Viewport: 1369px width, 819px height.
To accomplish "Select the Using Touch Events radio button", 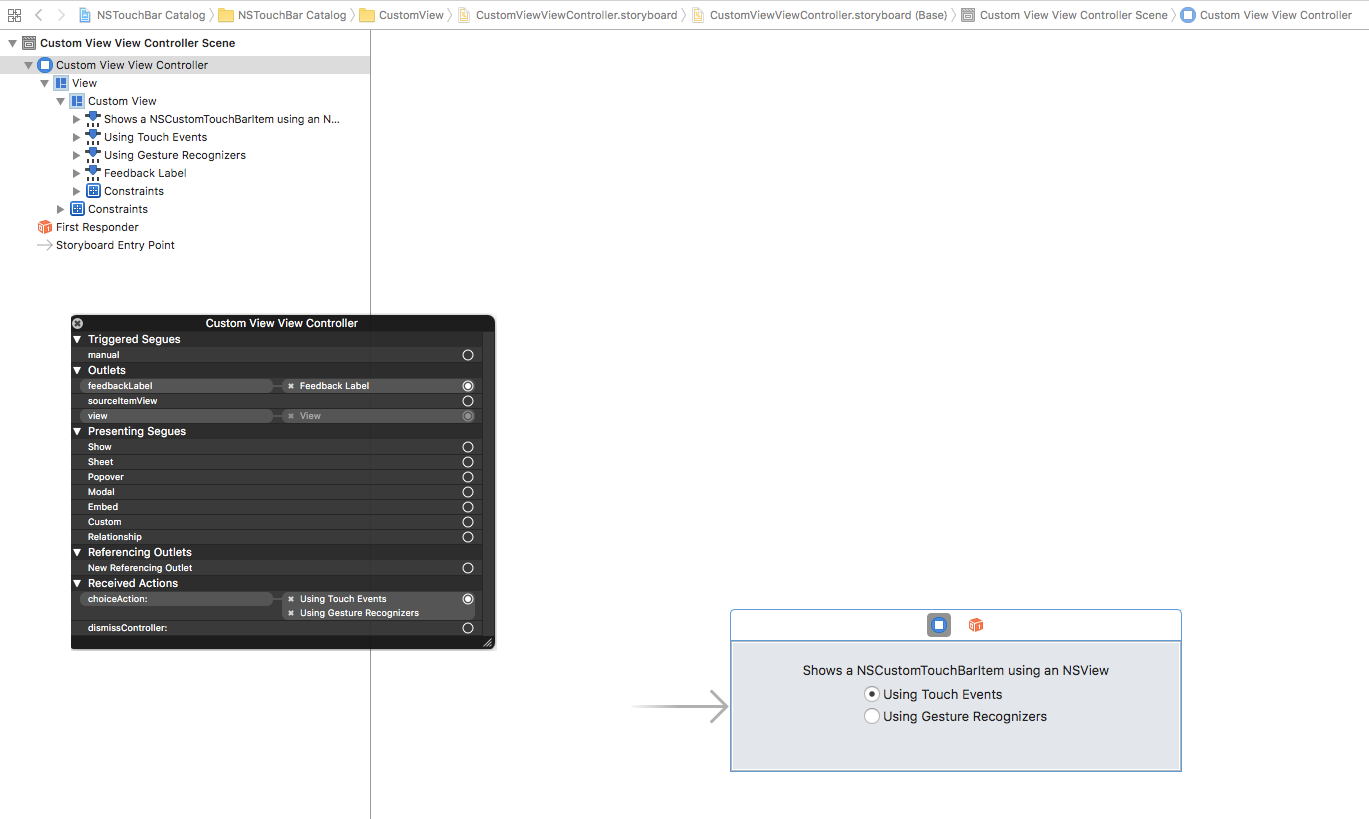I will click(x=872, y=694).
